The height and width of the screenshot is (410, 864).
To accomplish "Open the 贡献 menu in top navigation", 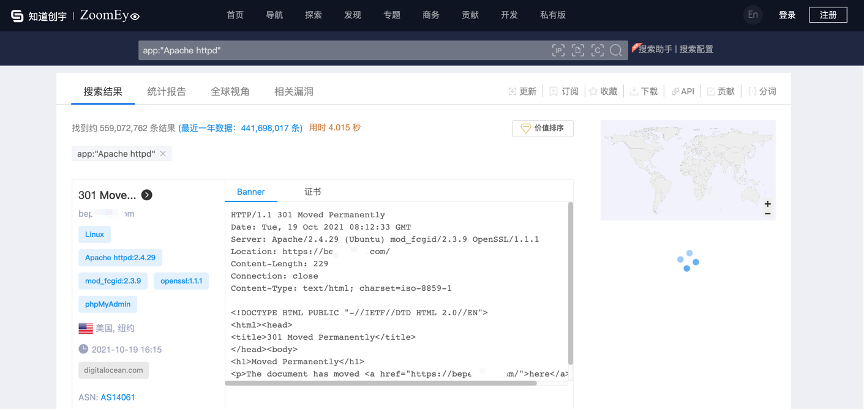I will point(470,15).
